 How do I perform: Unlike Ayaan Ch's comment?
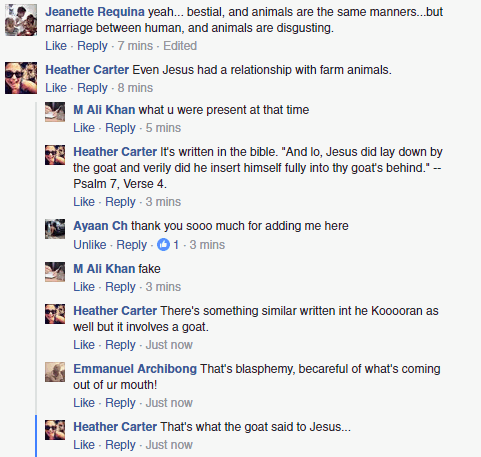pyautogui.click(x=90, y=245)
